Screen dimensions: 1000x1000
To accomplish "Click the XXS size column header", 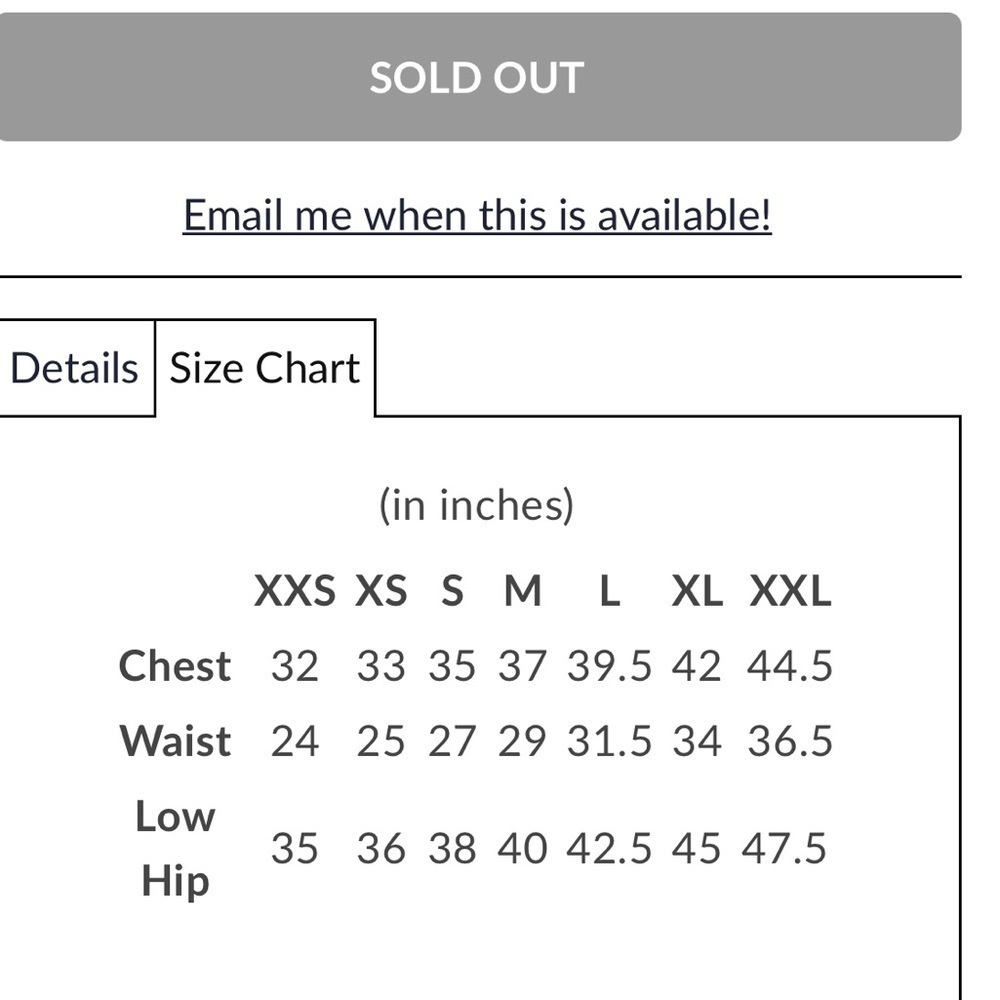I will [x=295, y=591].
